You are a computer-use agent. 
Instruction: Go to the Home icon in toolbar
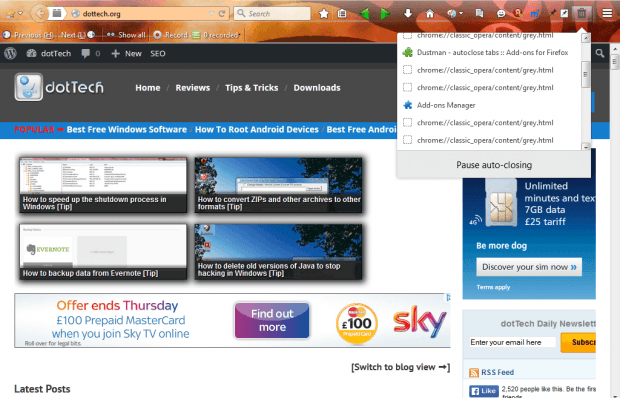point(429,14)
